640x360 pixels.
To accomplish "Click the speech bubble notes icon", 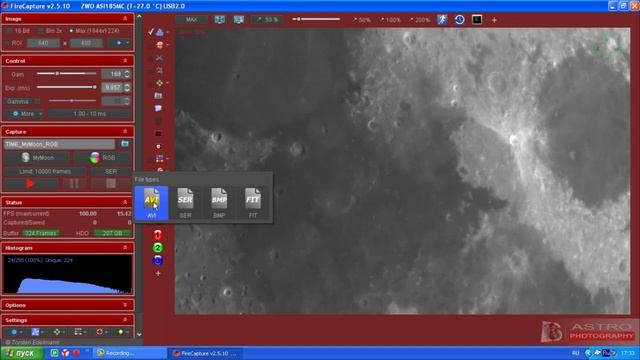I will click(x=158, y=108).
